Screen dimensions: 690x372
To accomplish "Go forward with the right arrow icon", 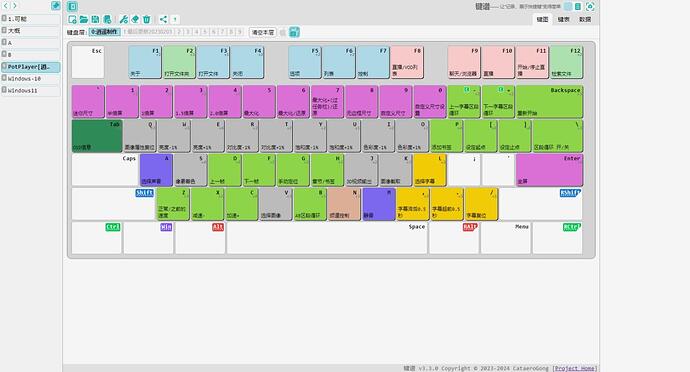I will (x=15, y=6).
